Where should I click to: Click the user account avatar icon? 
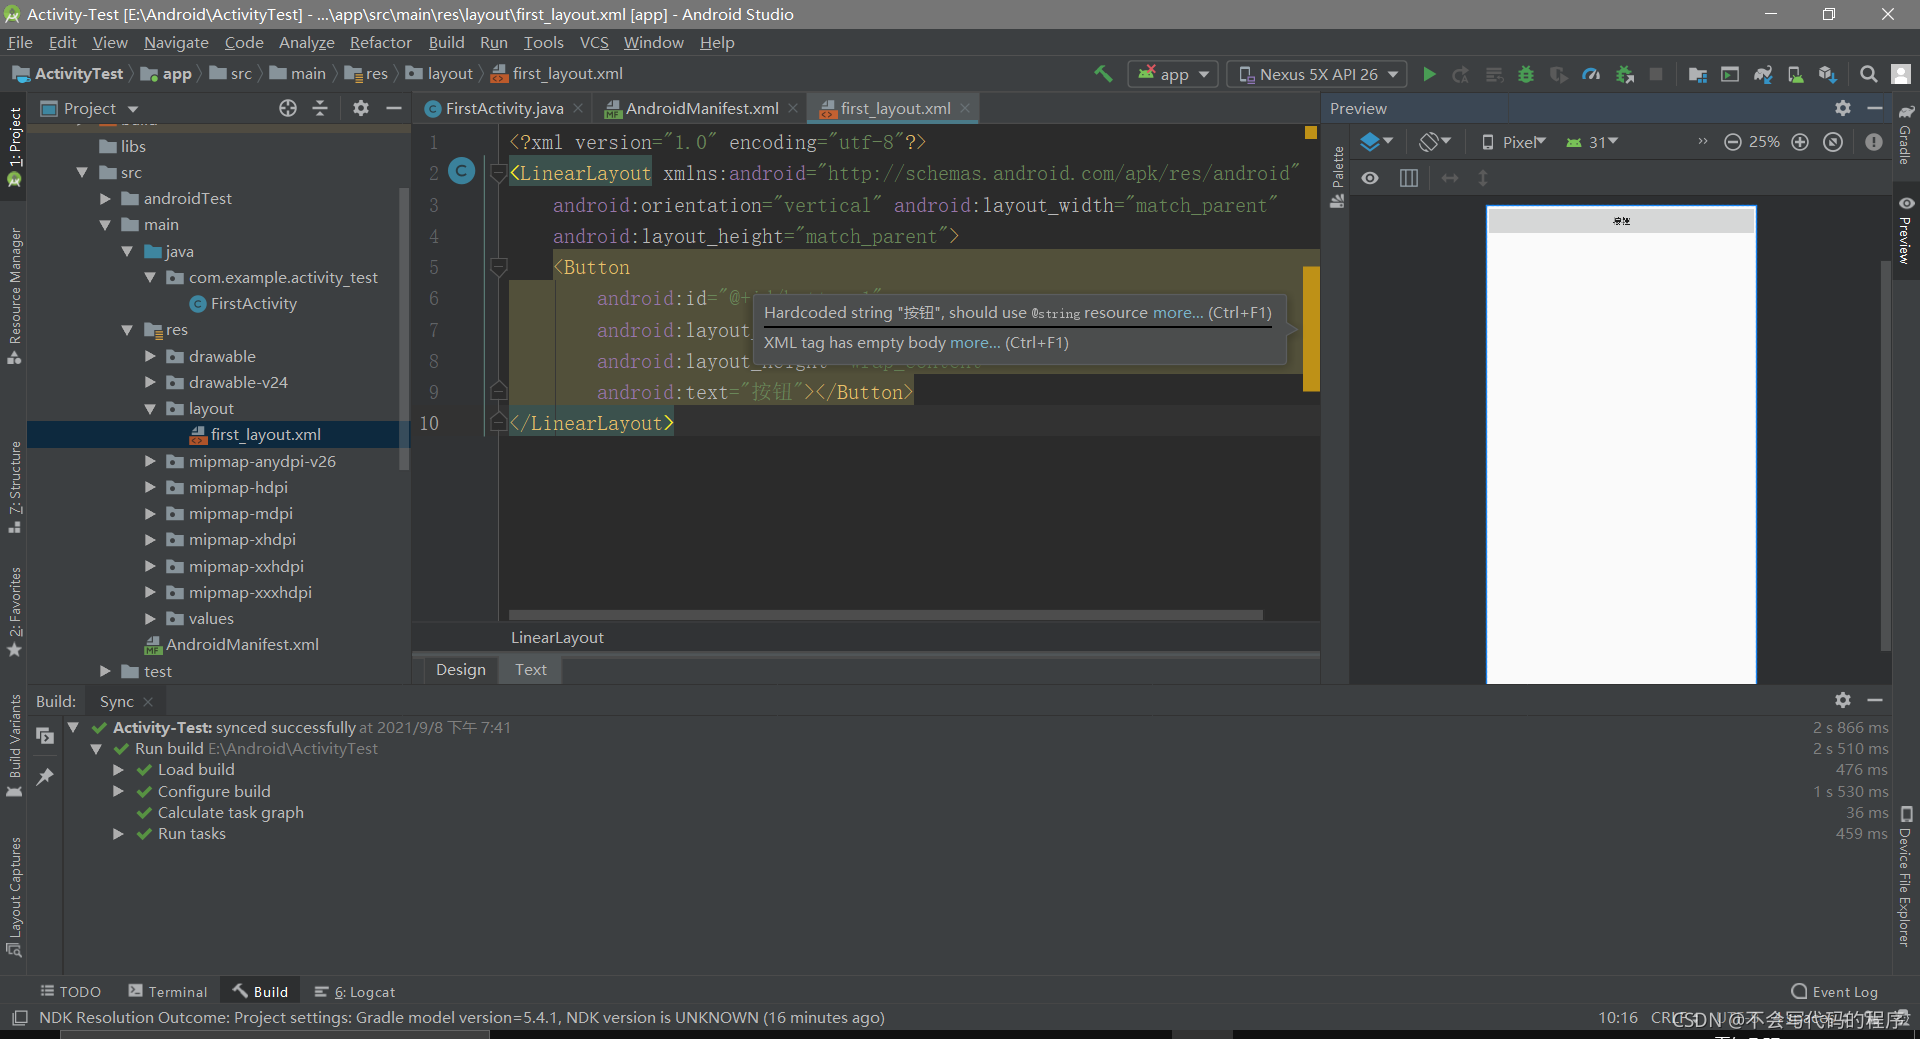point(1901,74)
